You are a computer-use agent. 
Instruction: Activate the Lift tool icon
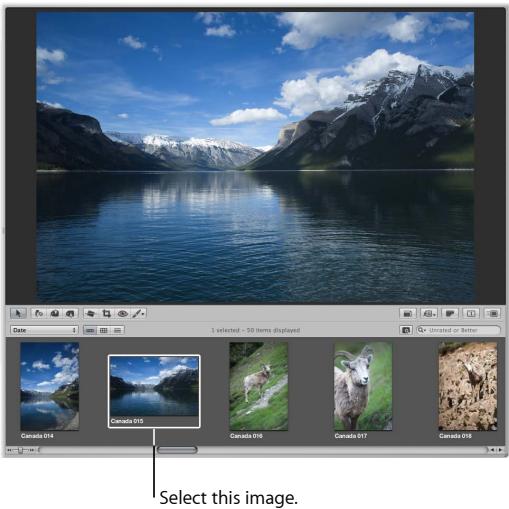tap(55, 313)
